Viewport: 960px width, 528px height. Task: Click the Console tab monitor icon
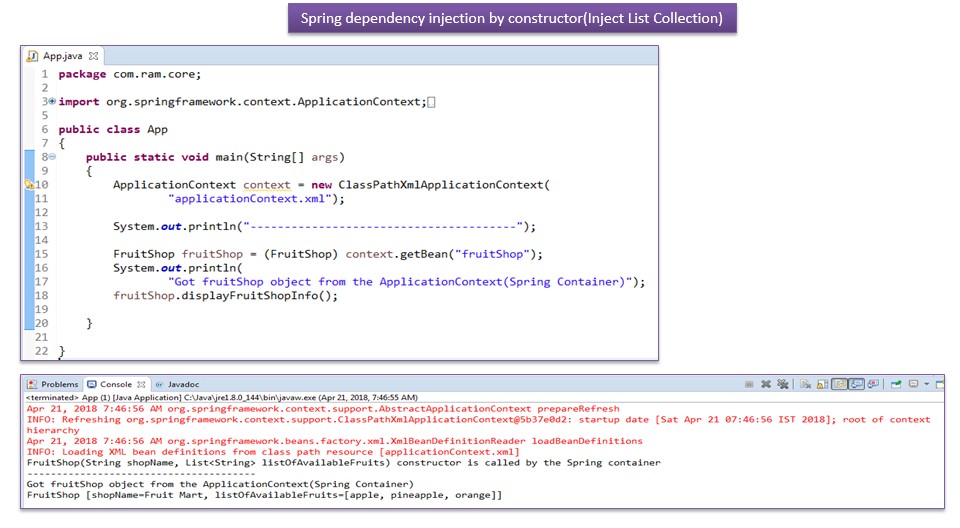(92, 384)
